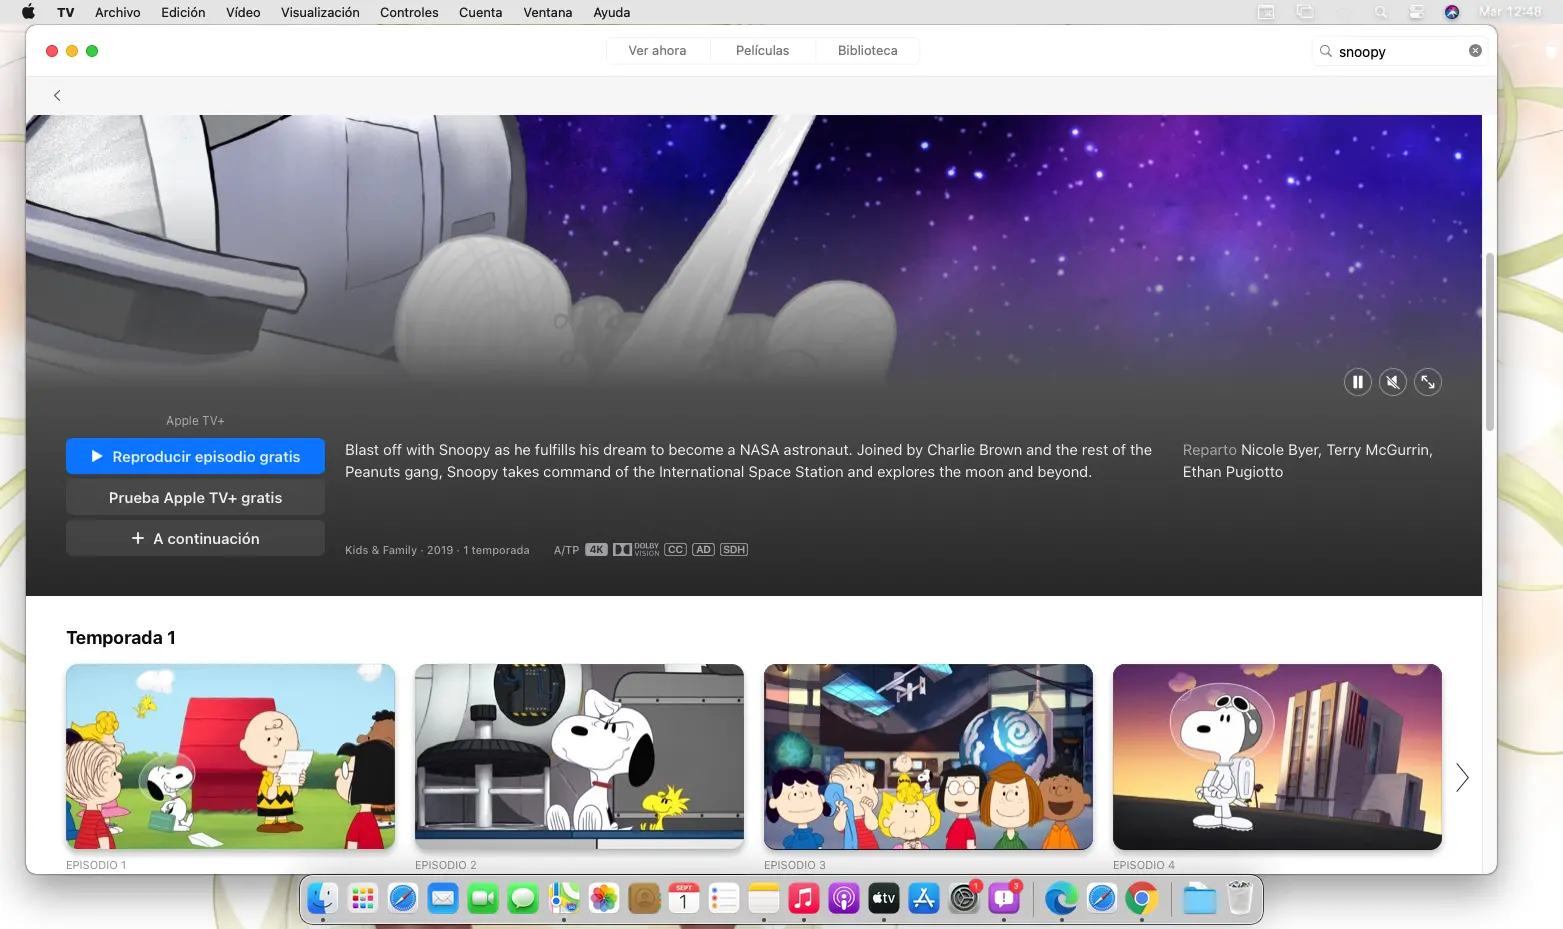Open Messages from the dock
Viewport: 1563px width, 929px height.
523,898
